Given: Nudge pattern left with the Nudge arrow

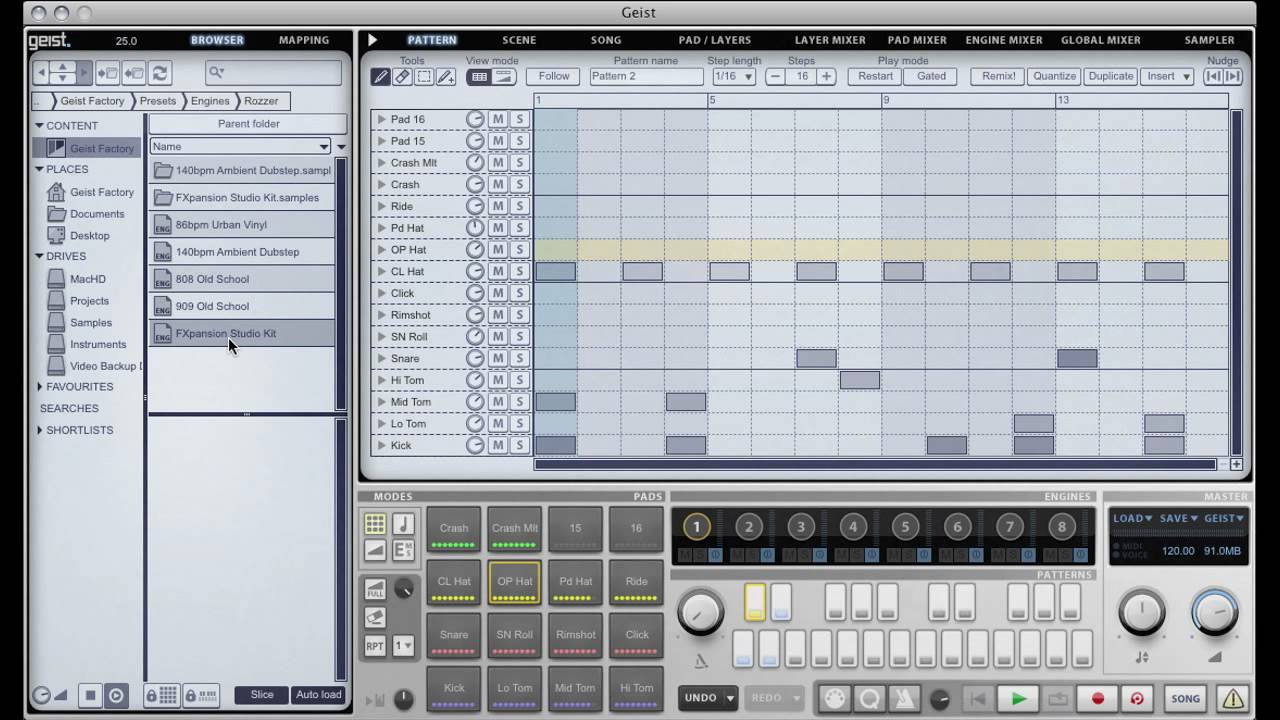Looking at the screenshot, I should [x=1213, y=76].
